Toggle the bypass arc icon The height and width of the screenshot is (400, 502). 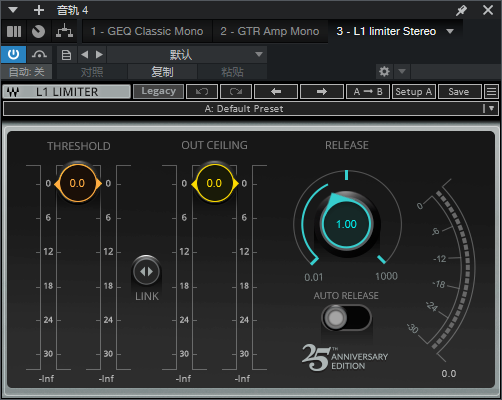point(39,54)
